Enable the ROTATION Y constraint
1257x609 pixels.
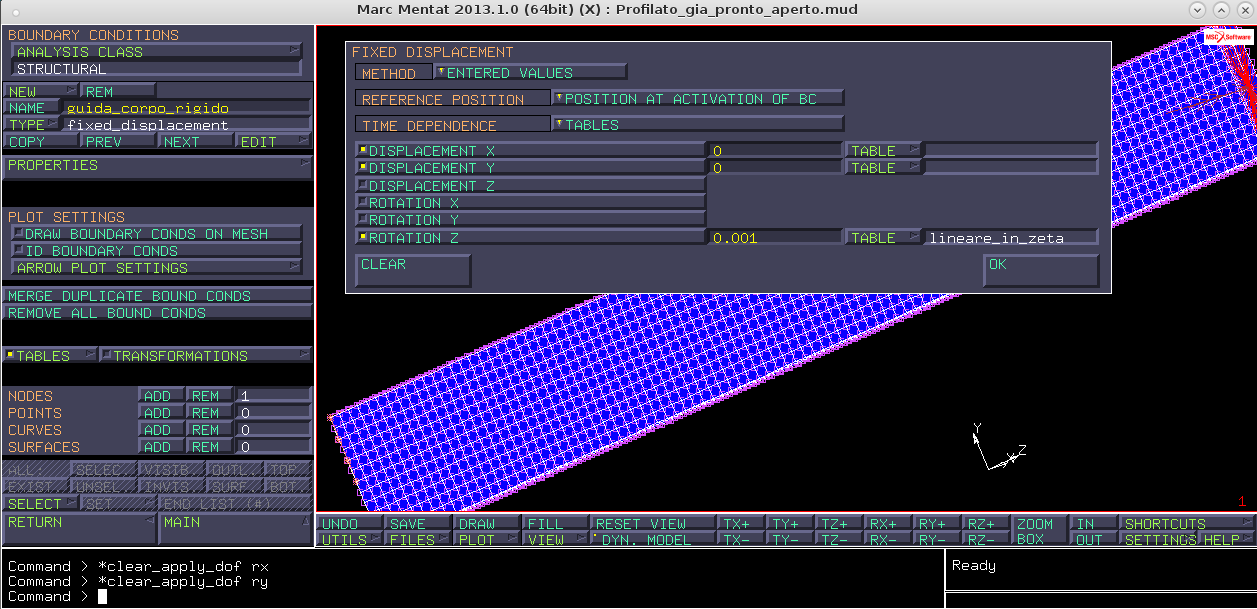(x=530, y=220)
